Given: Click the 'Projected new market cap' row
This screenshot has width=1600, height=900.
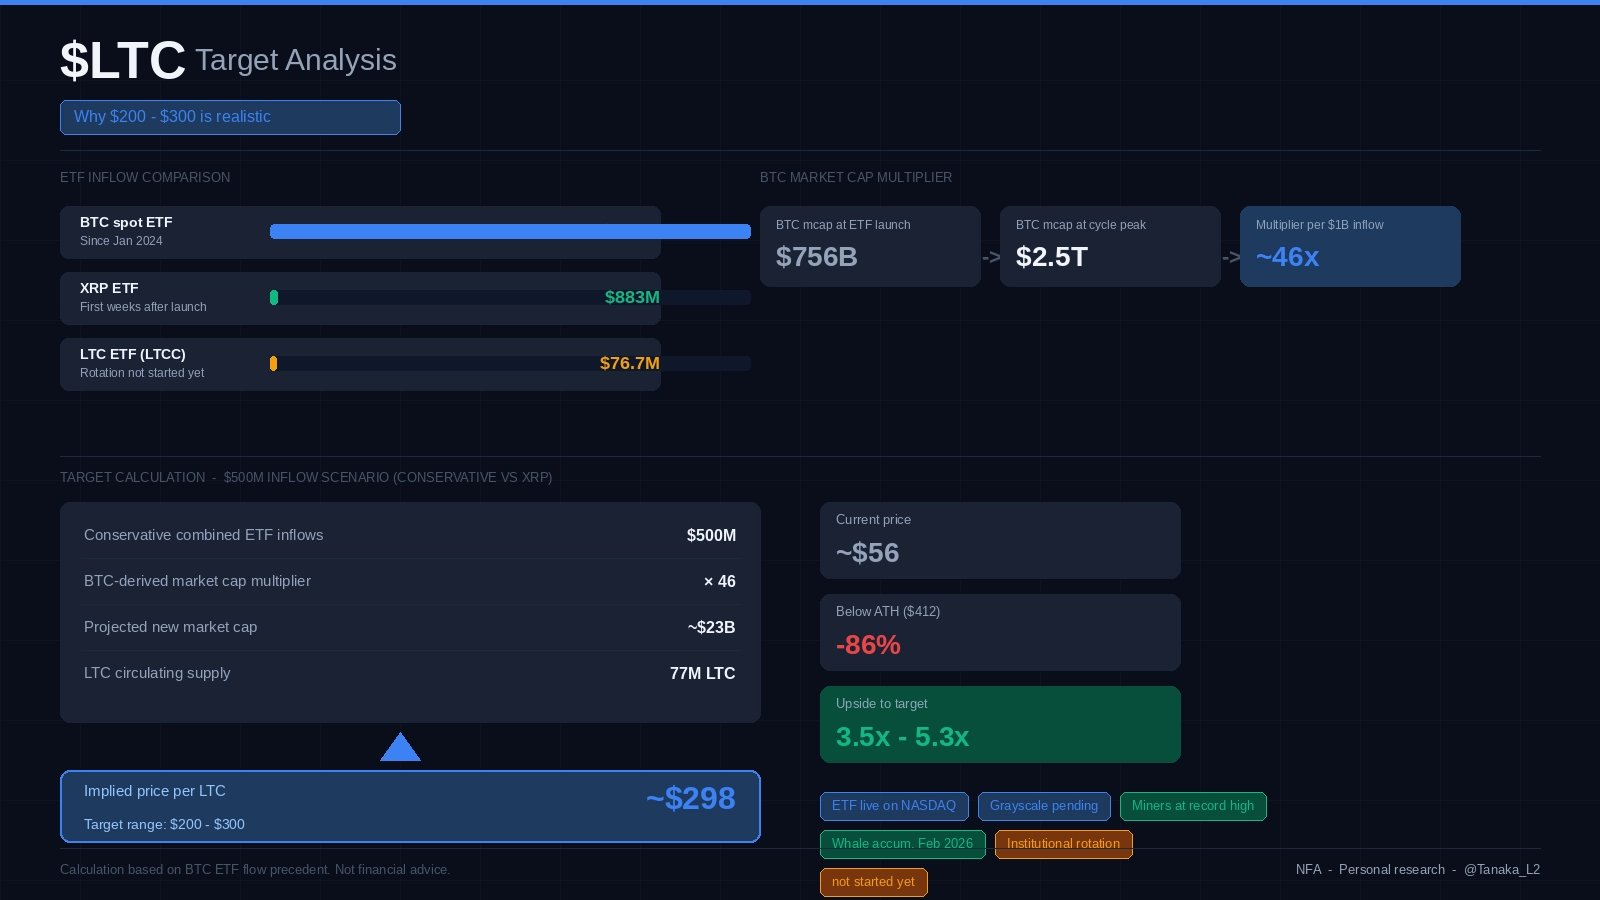Looking at the screenshot, I should 410,627.
